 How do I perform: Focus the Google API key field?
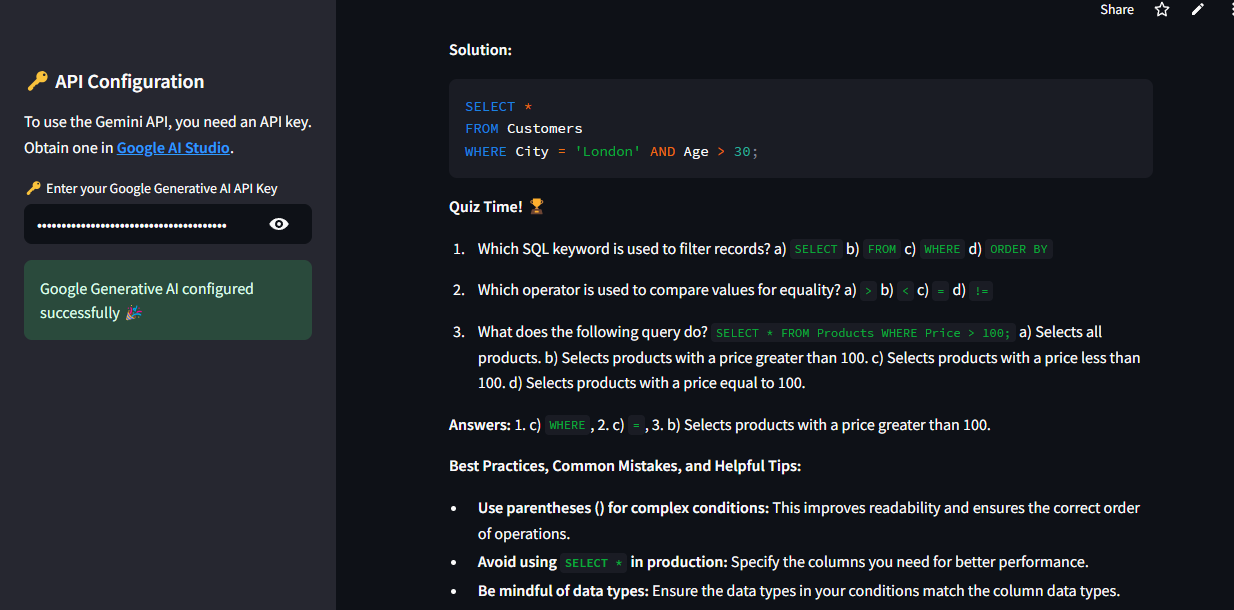click(x=140, y=225)
